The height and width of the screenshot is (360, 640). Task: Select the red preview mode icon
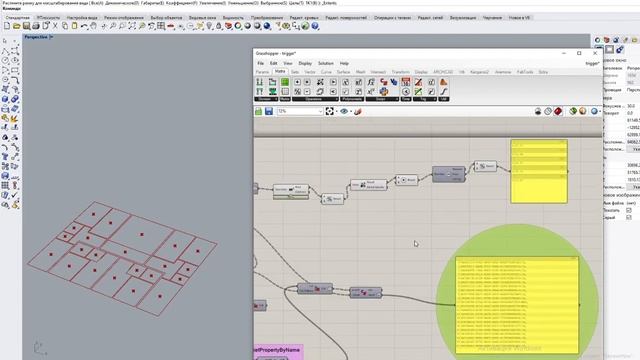(558, 111)
